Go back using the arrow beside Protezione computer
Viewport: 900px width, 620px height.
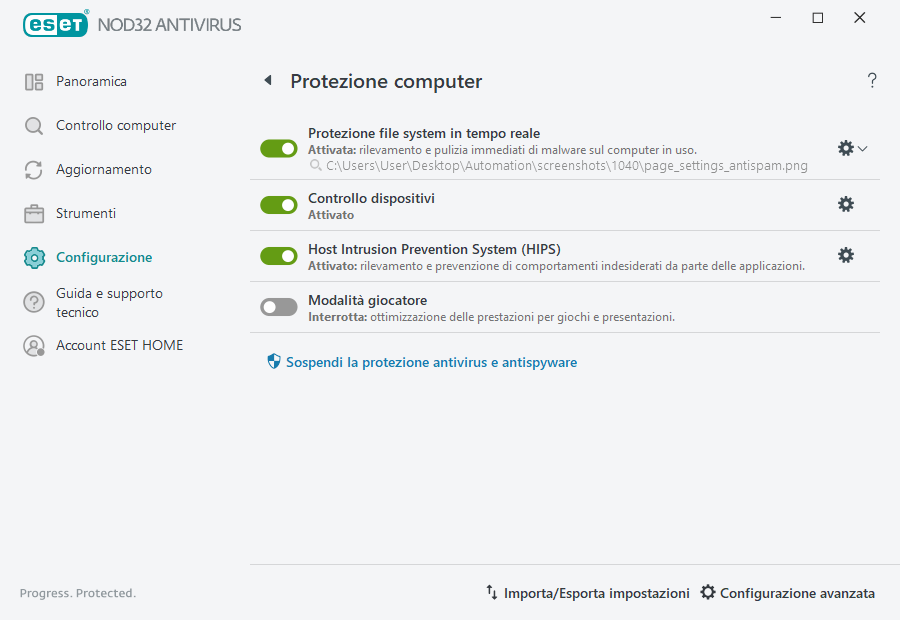tap(267, 80)
